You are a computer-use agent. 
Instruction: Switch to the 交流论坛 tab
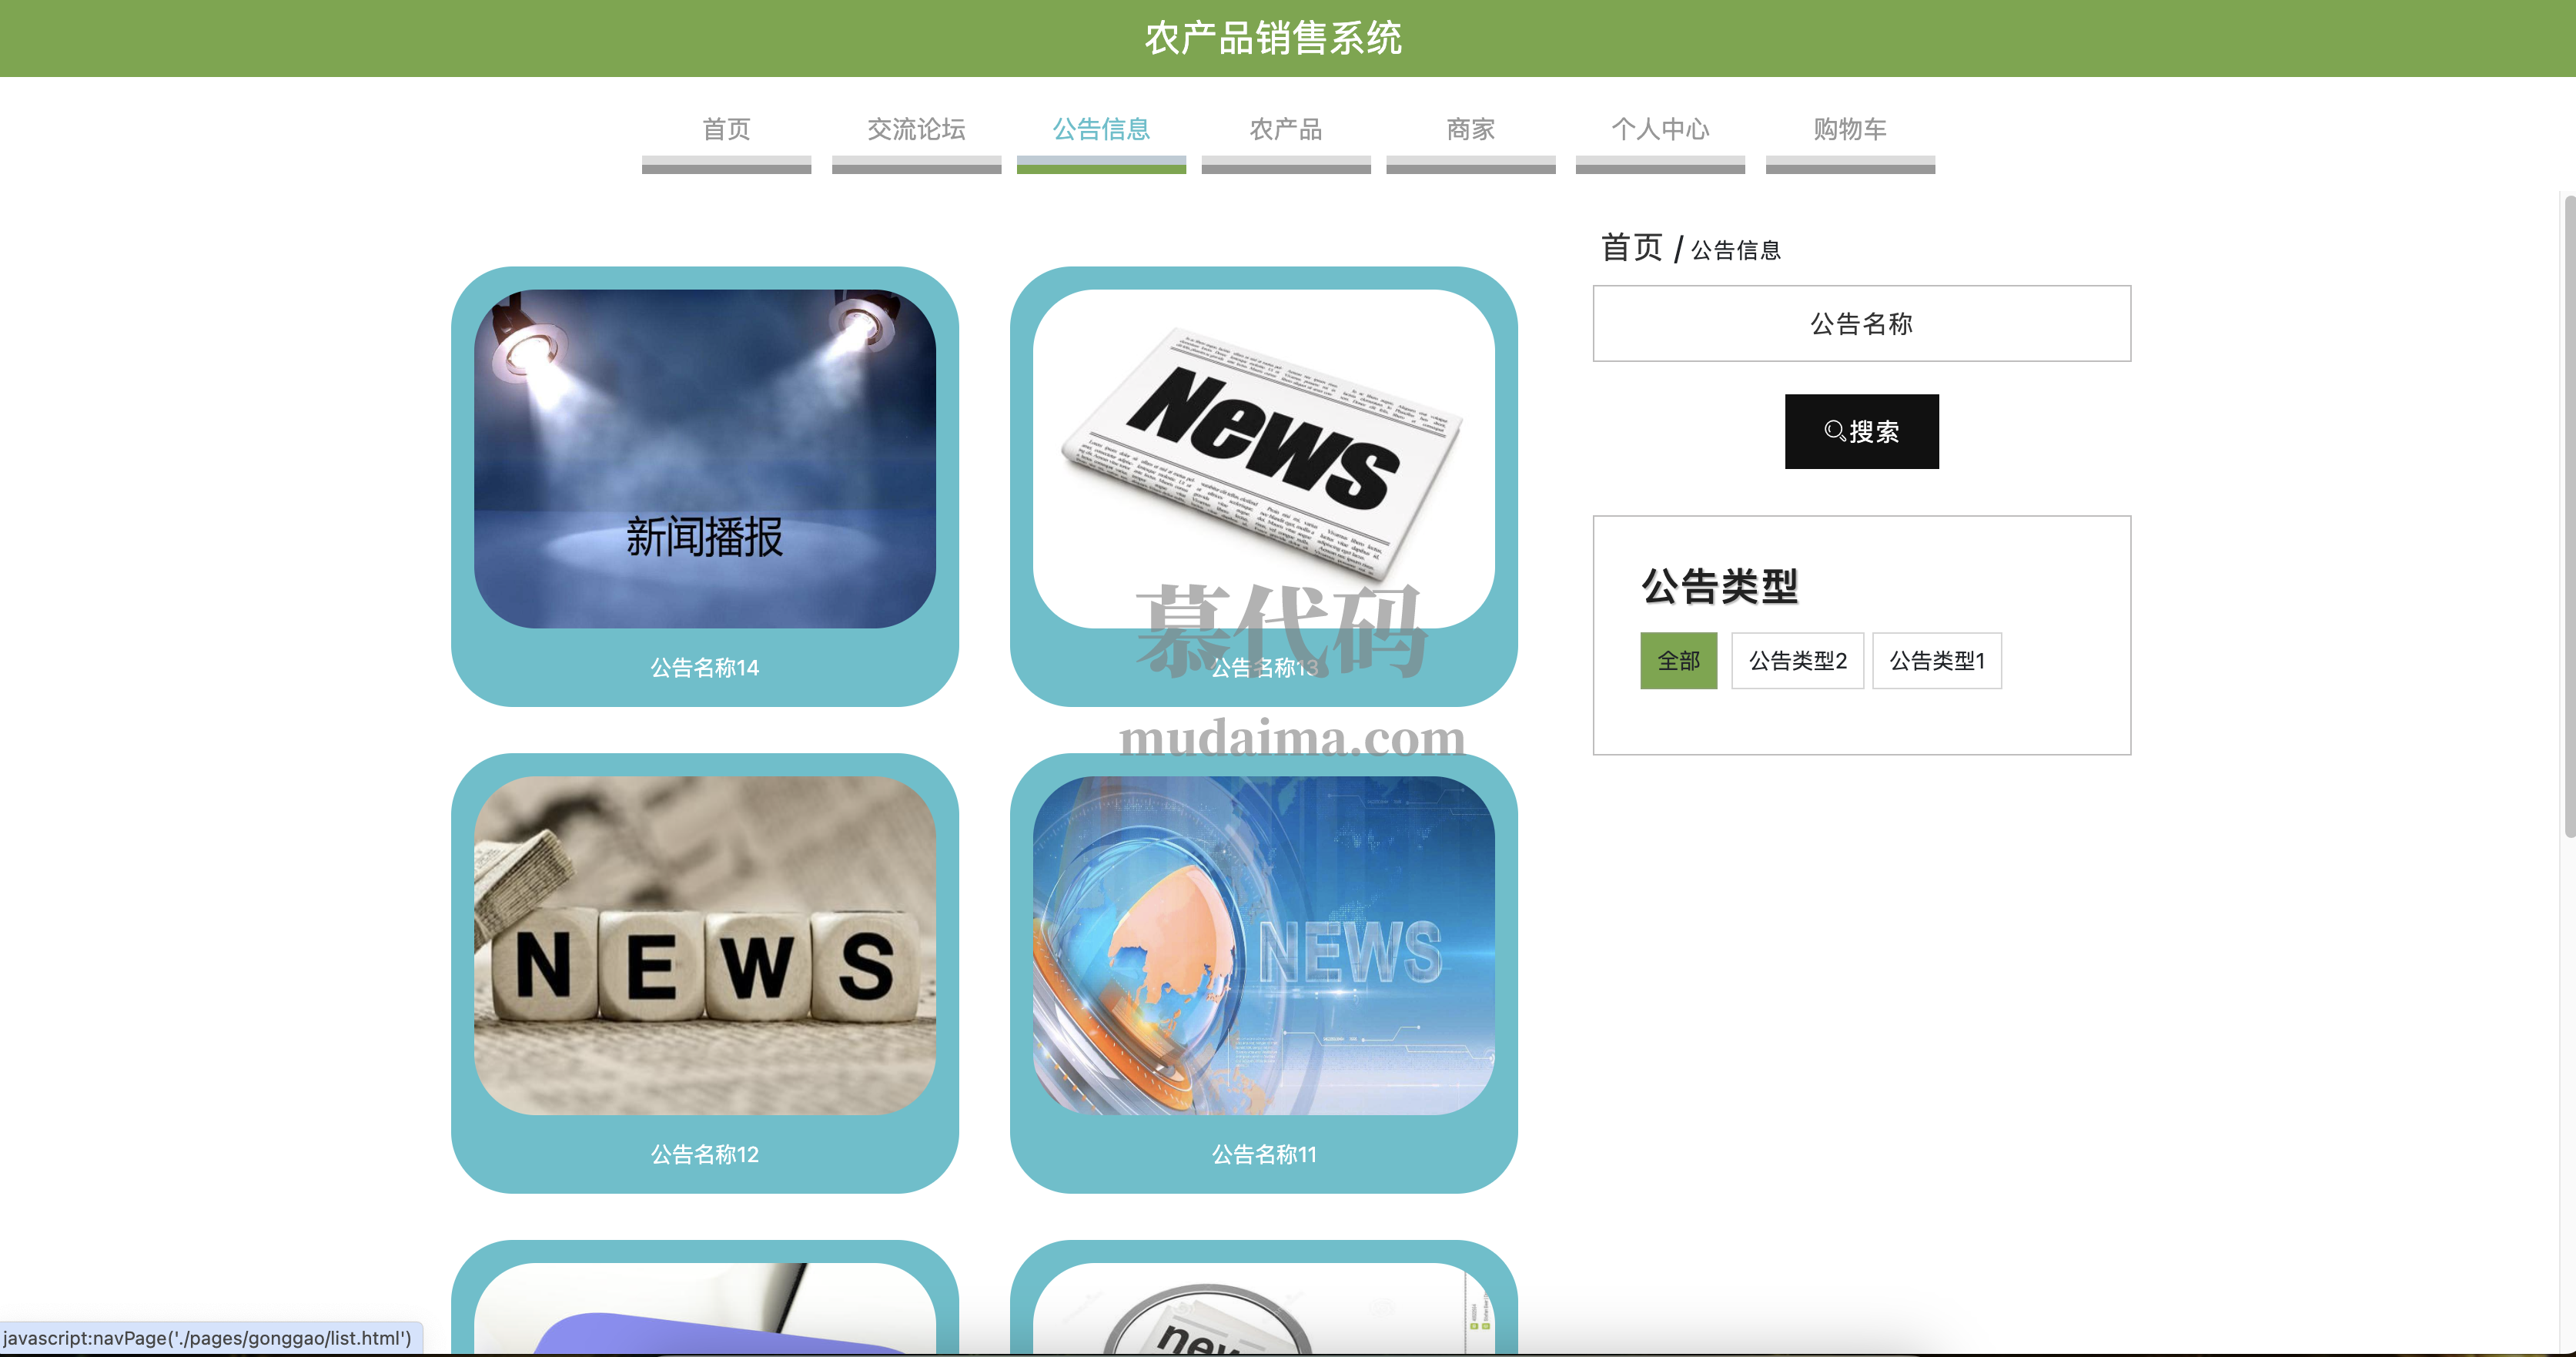[916, 129]
